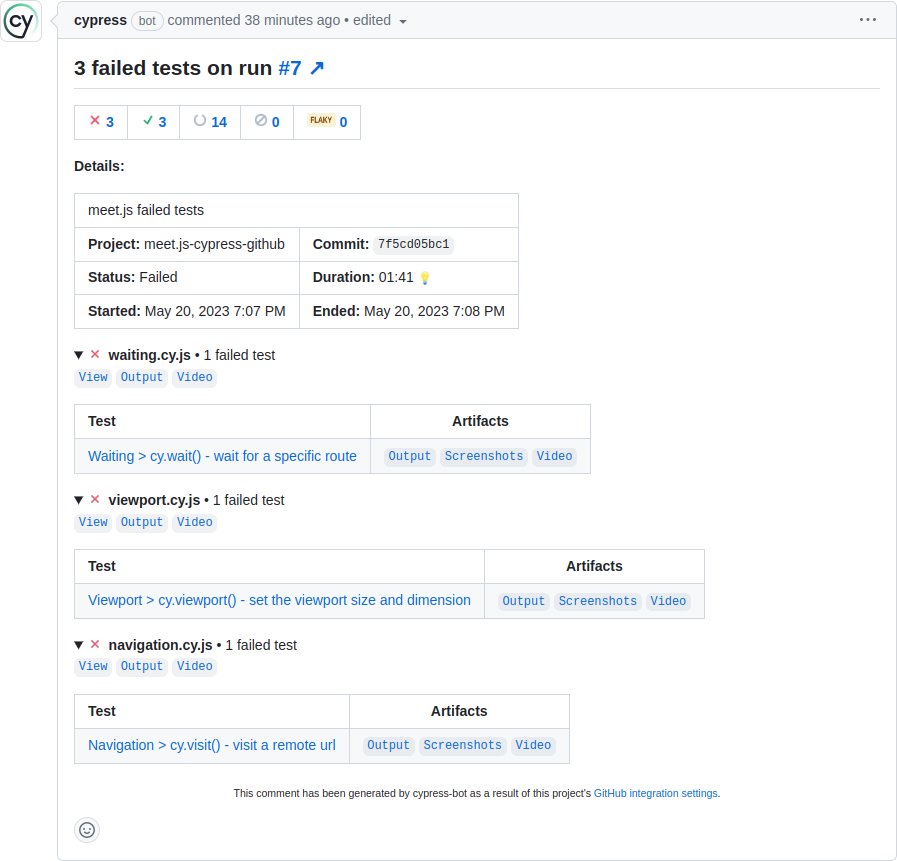The width and height of the screenshot is (897, 861).
Task: Collapse the viewport.cy.js section triangle
Action: (x=79, y=500)
